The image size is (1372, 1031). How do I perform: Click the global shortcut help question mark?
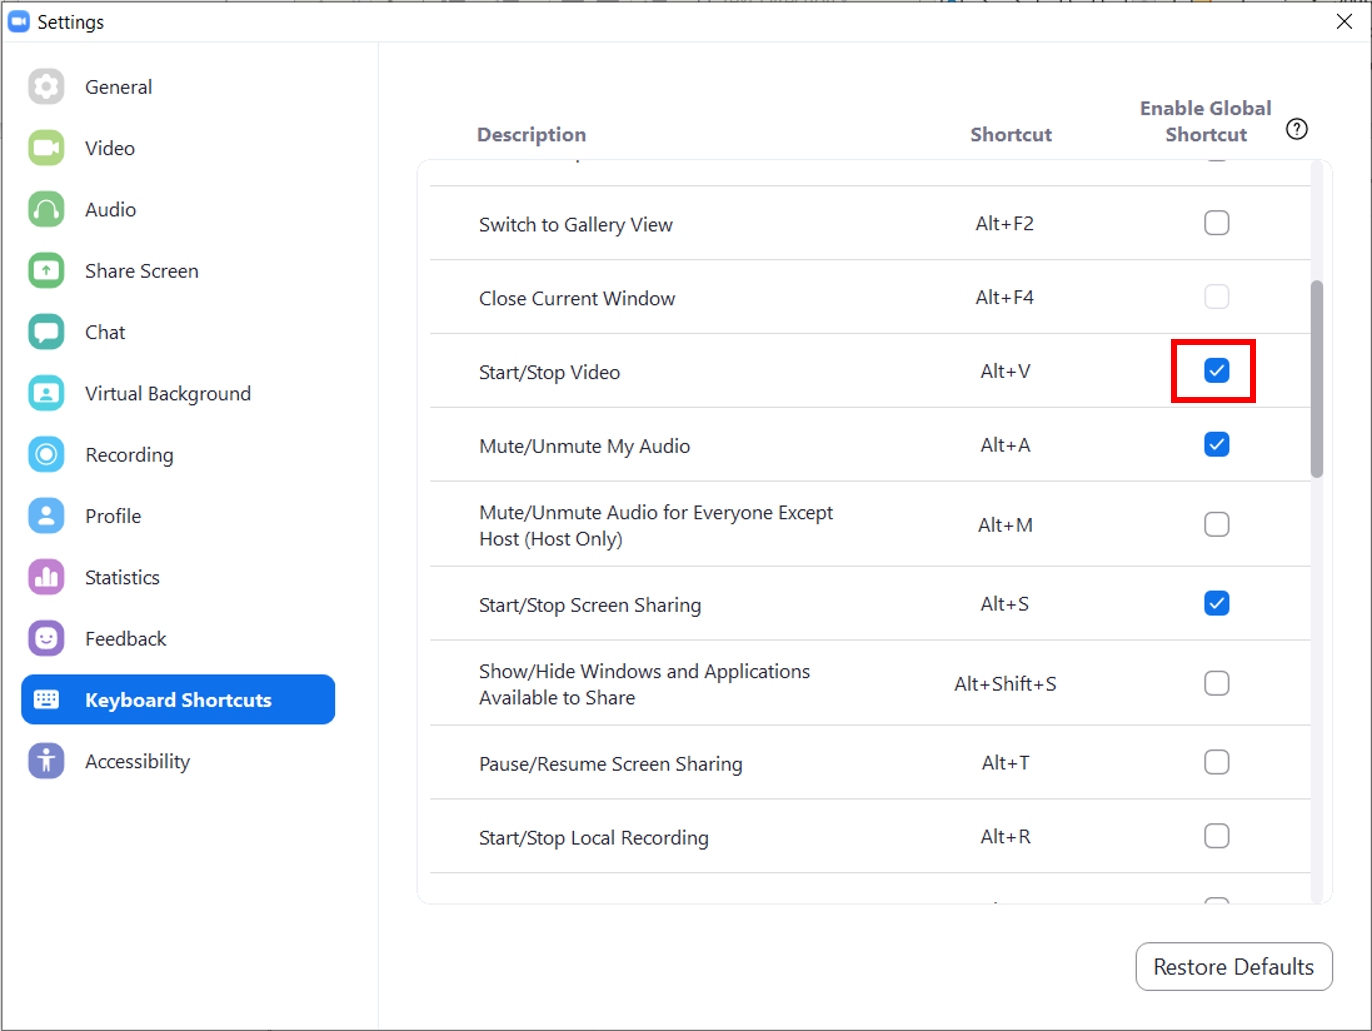pos(1297,129)
